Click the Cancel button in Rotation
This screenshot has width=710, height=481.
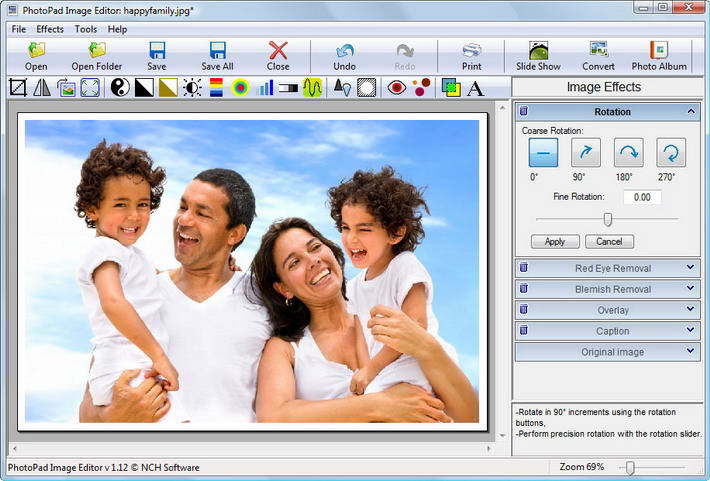click(609, 241)
